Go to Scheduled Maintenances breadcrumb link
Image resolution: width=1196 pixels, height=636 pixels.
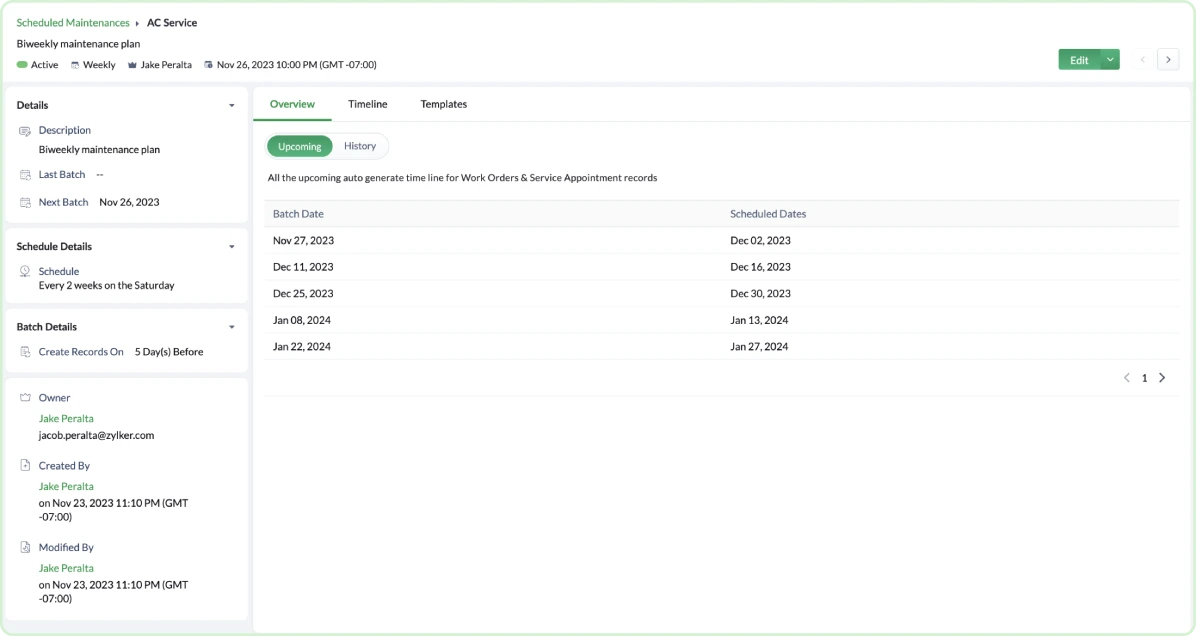coord(73,22)
